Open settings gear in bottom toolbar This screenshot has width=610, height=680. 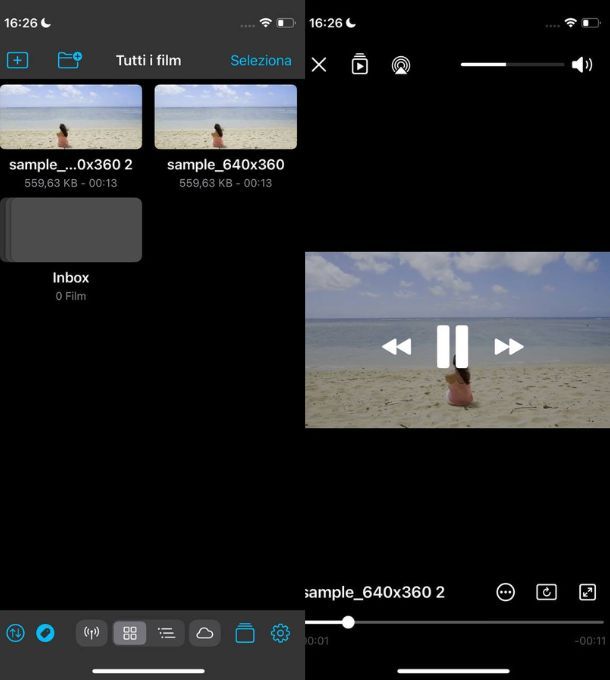pyautogui.click(x=280, y=633)
